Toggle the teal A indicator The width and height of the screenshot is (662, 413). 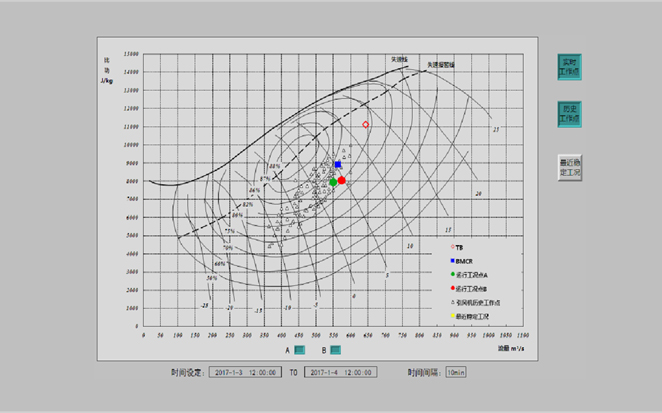tap(299, 350)
